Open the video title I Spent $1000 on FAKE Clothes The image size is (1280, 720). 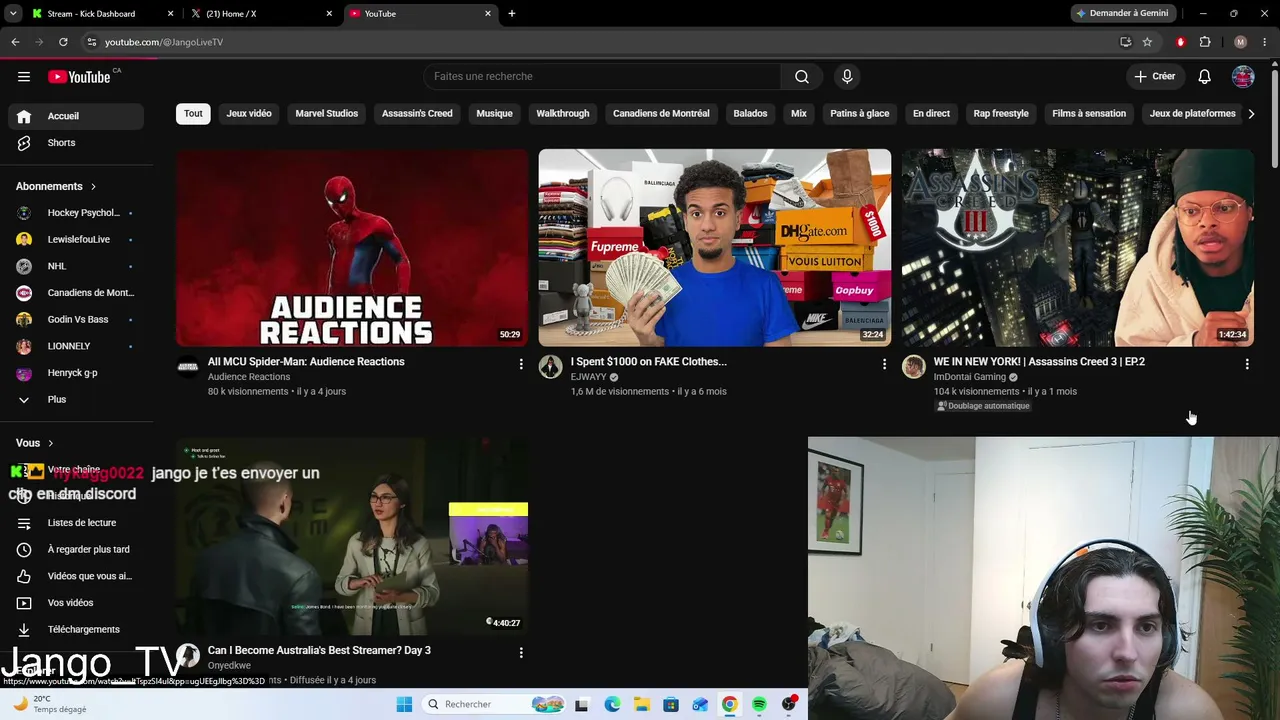click(649, 362)
